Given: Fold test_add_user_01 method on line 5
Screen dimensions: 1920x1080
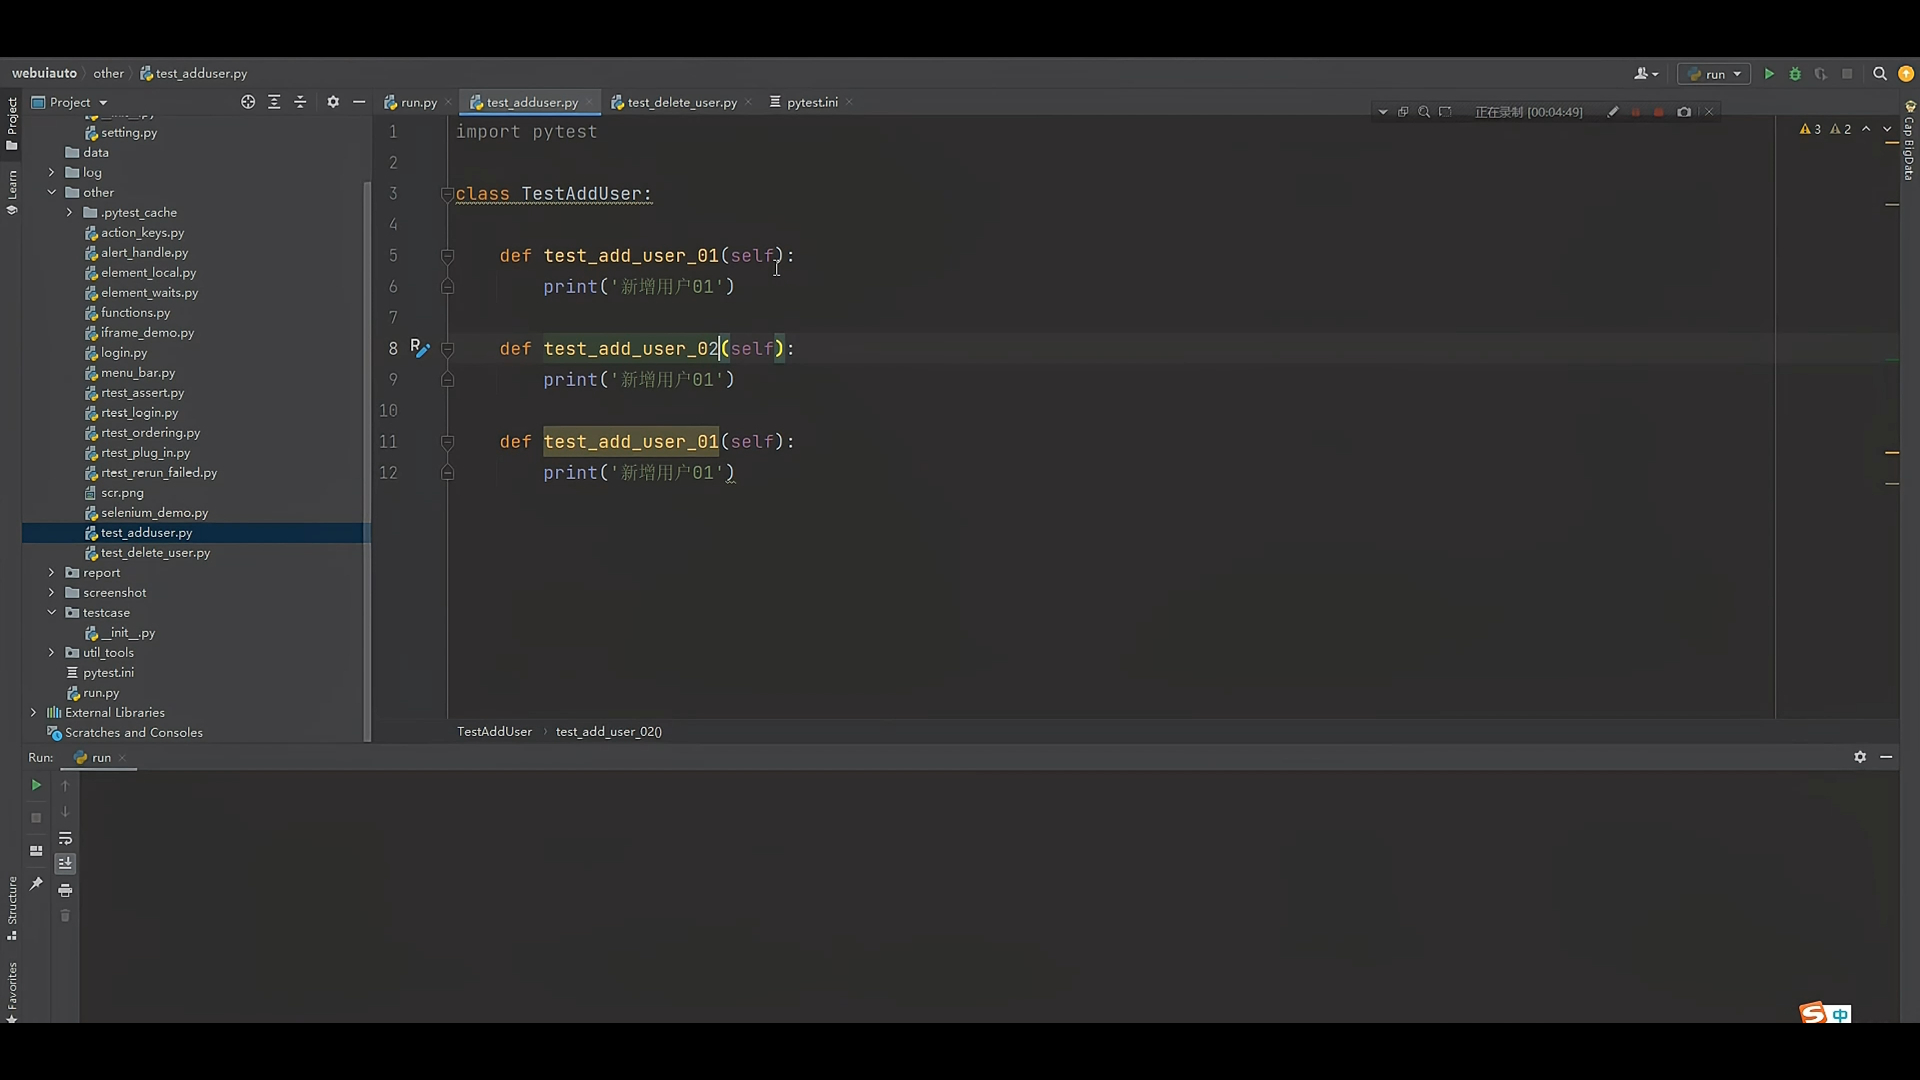Looking at the screenshot, I should [447, 256].
